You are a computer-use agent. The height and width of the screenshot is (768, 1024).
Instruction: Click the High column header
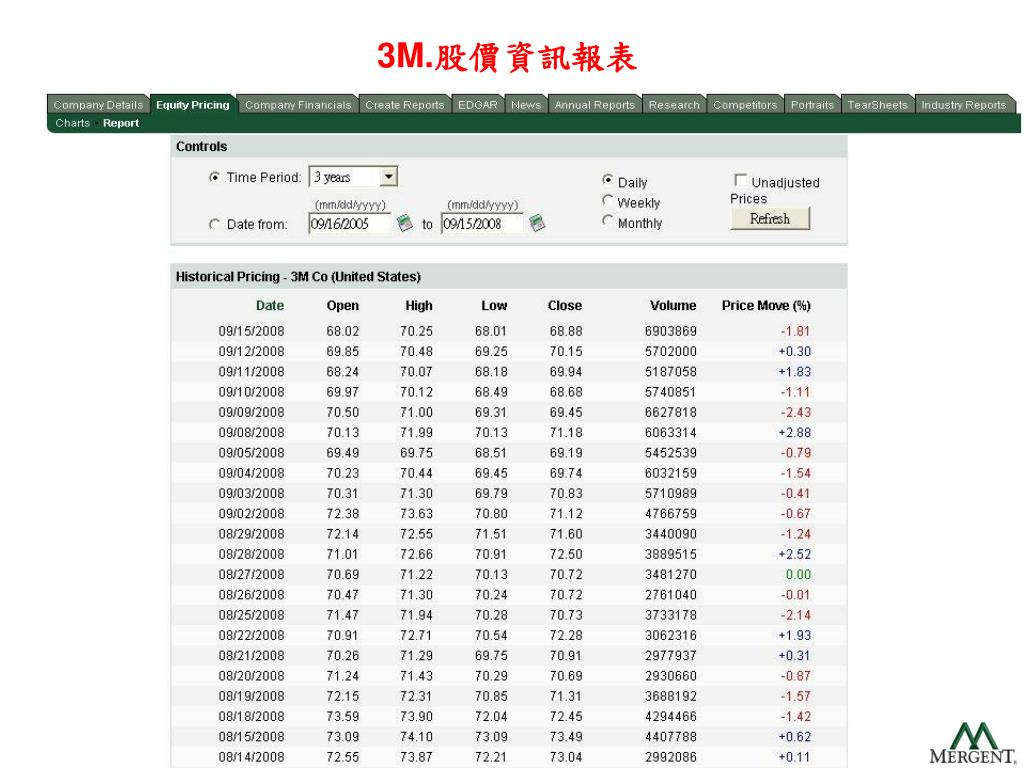419,305
